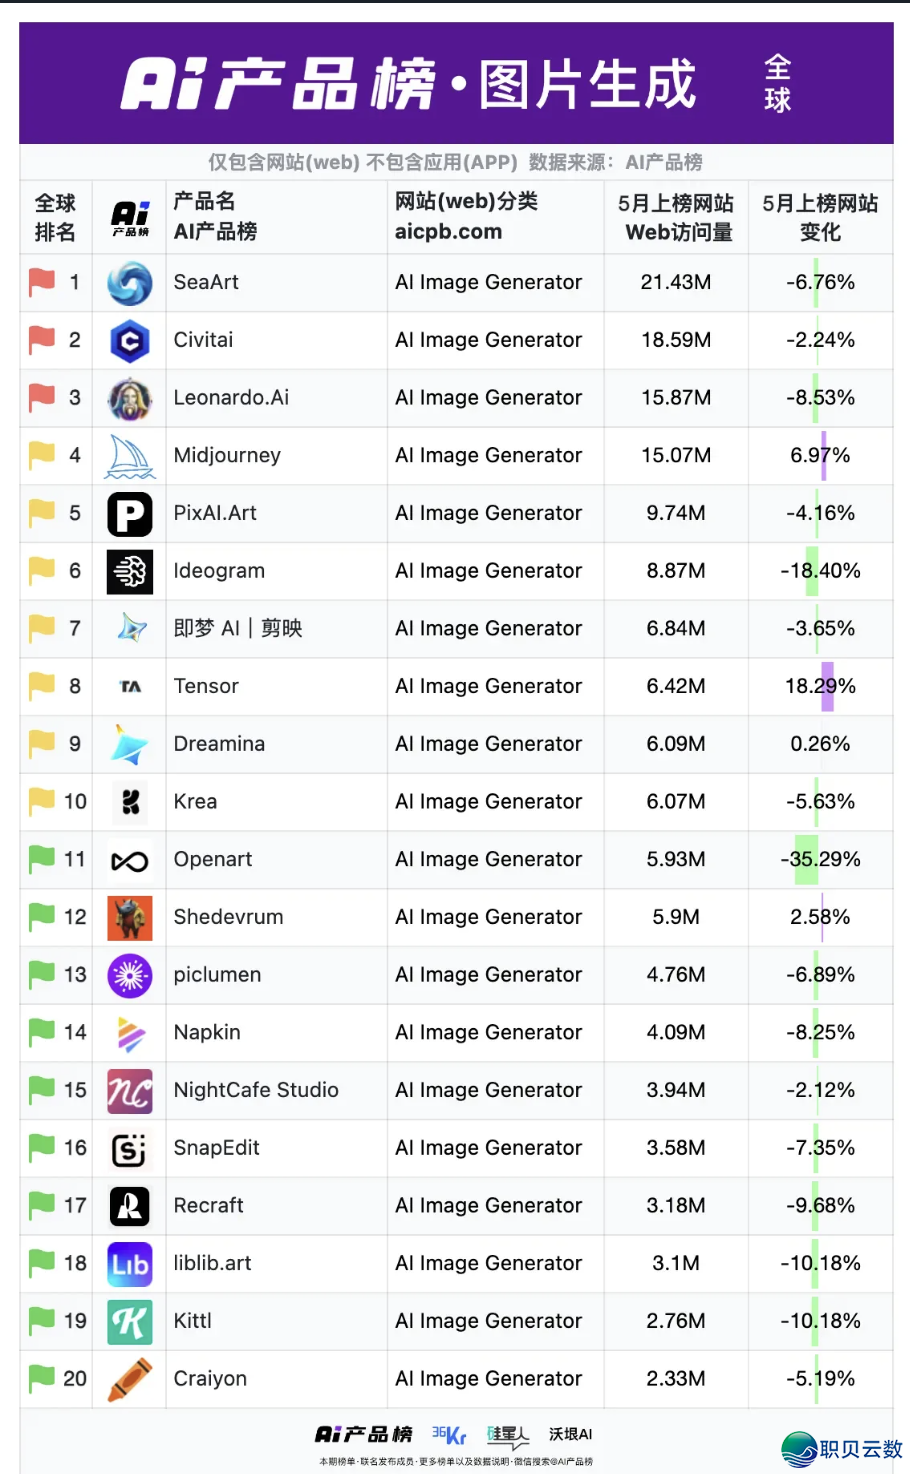
Task: Click the liblib.art blue Lib logo
Action: pos(130,1264)
